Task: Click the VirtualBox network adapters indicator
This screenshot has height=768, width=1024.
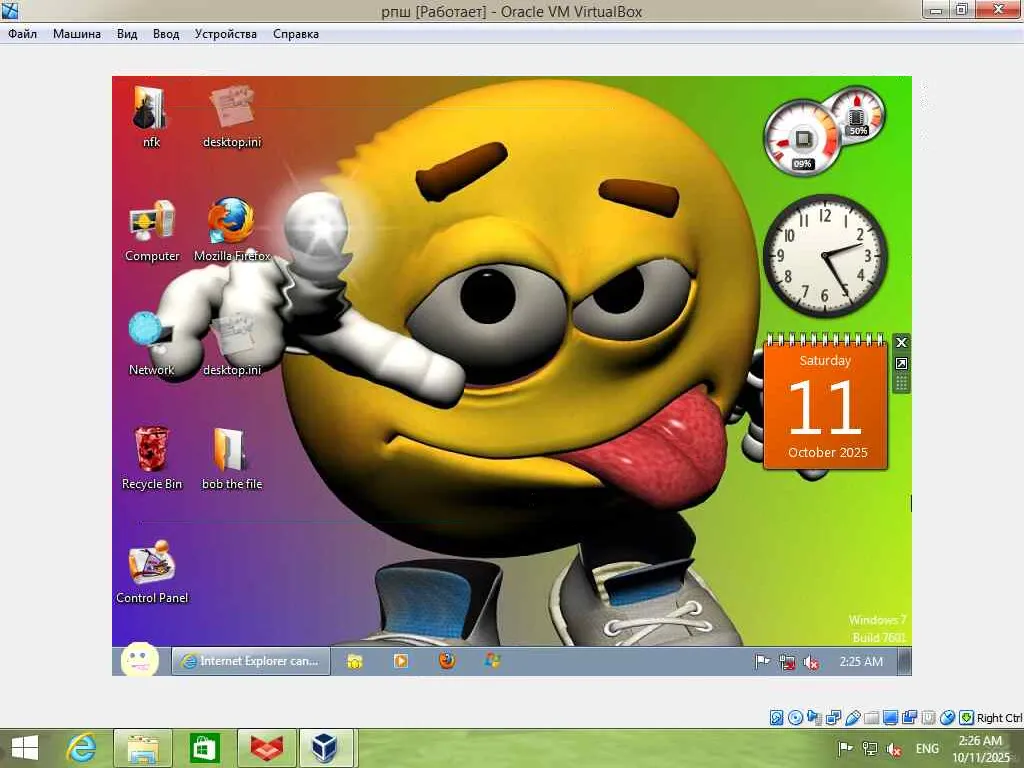Action: [x=833, y=718]
